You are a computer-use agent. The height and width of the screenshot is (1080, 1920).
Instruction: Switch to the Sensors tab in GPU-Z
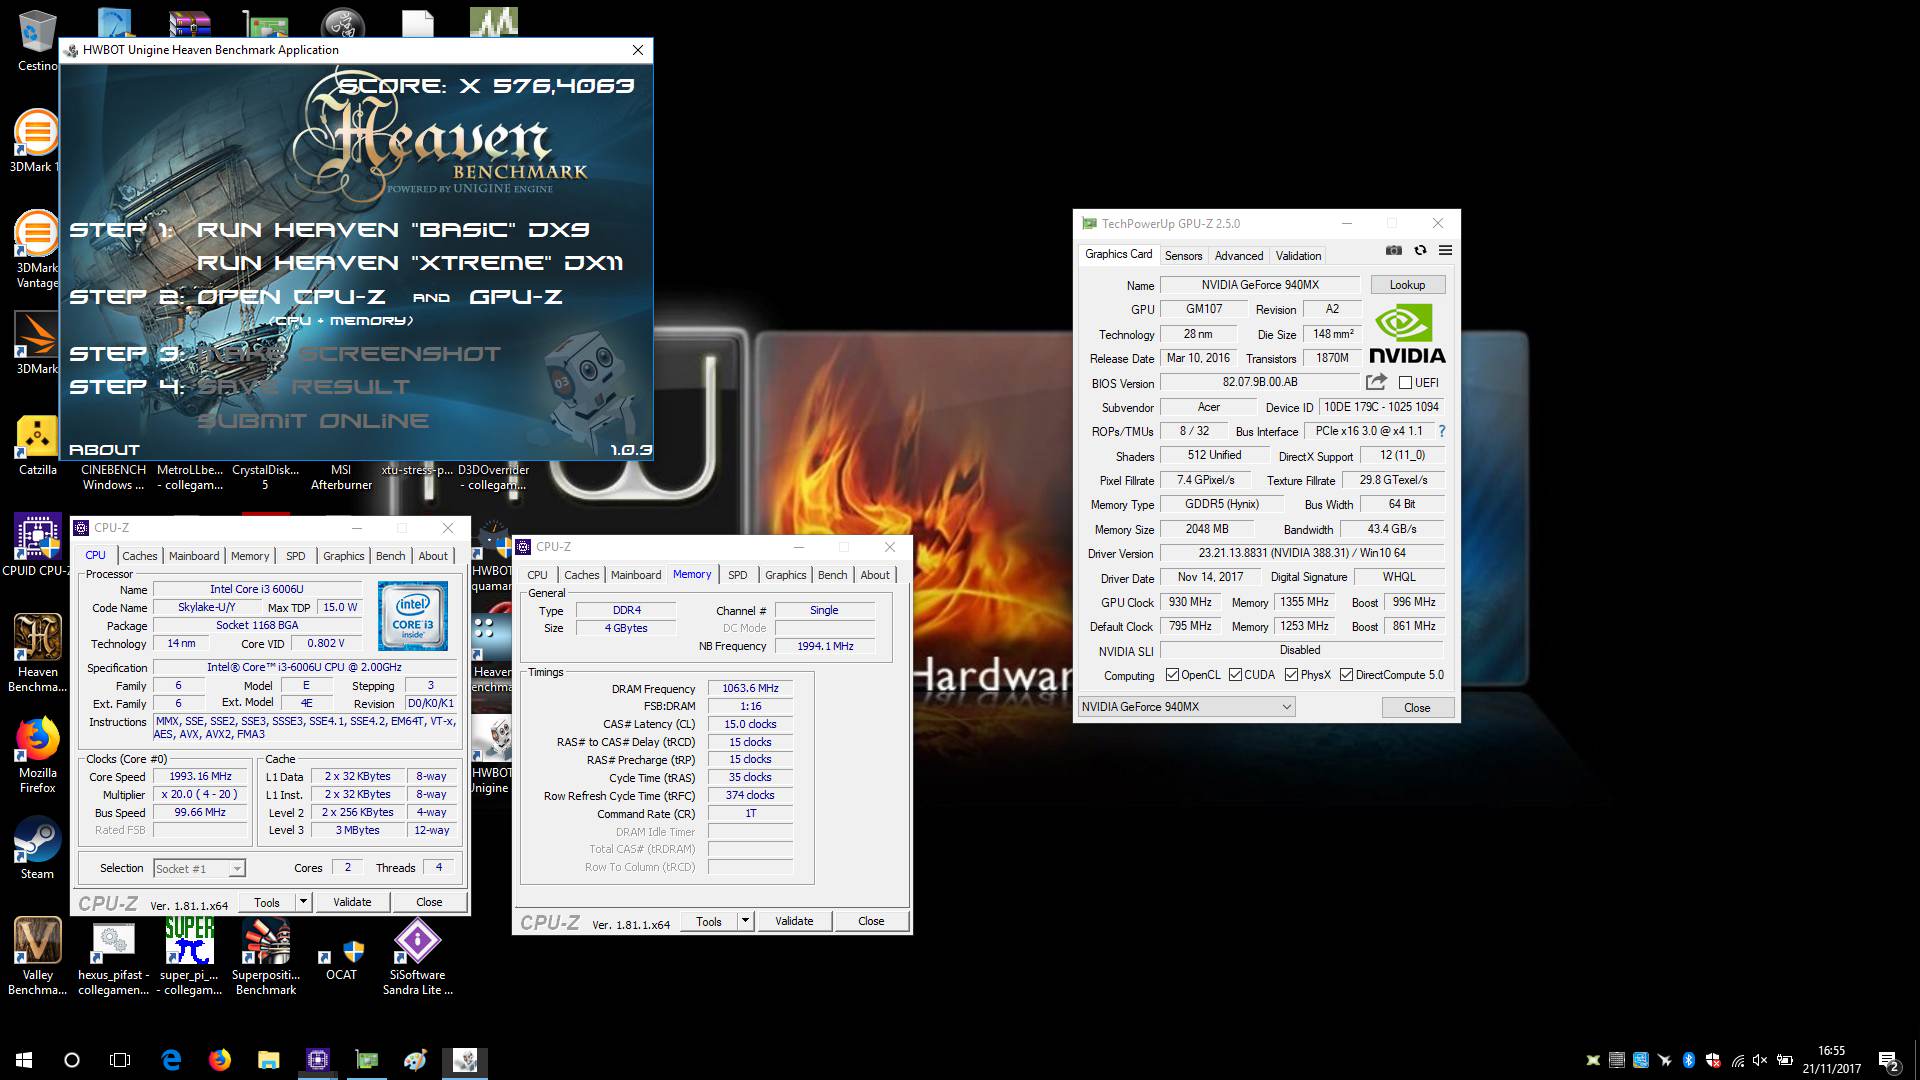[x=1183, y=256]
